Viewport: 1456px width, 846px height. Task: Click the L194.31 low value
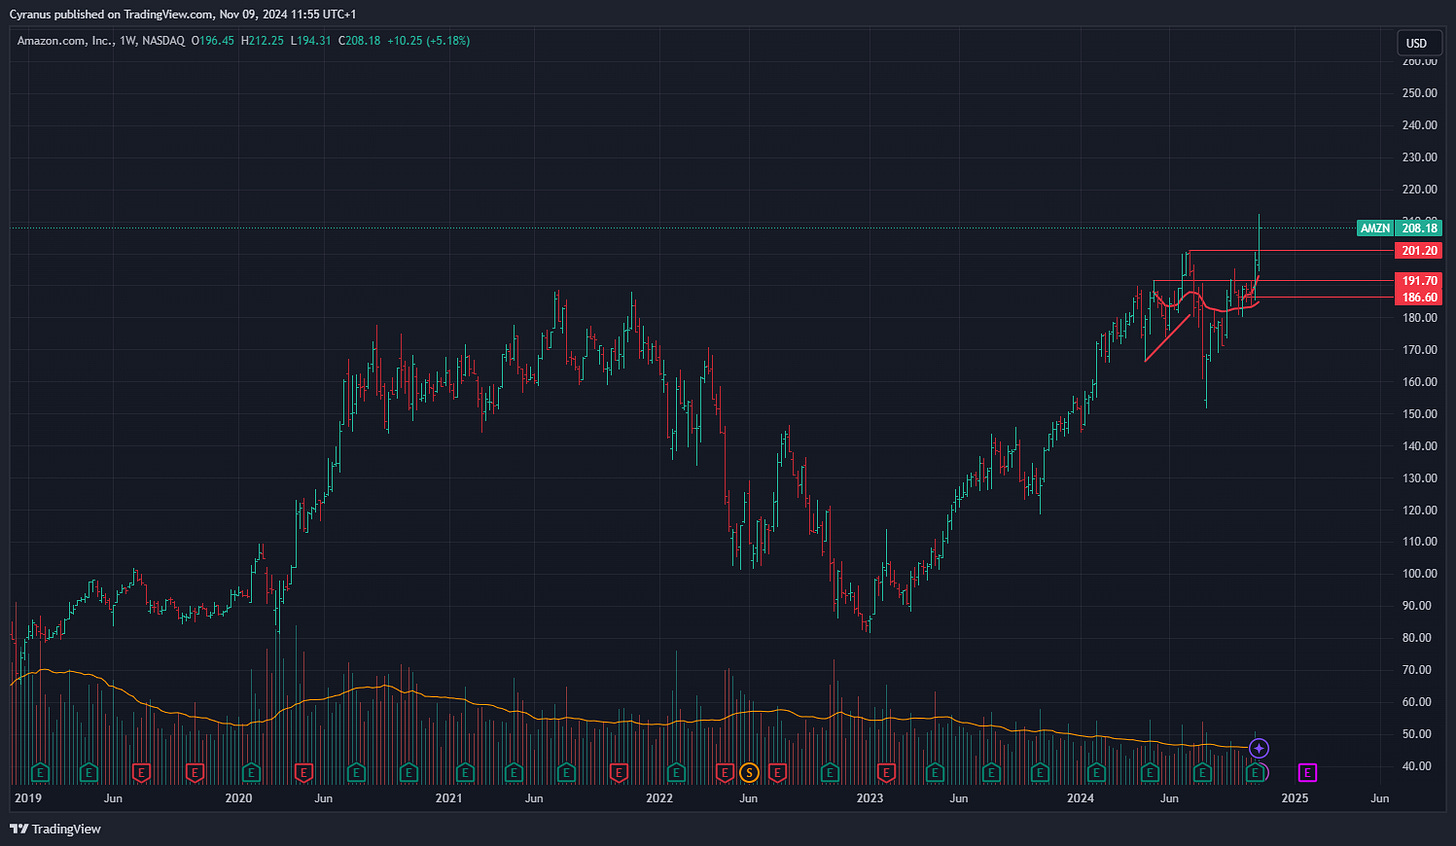click(310, 41)
